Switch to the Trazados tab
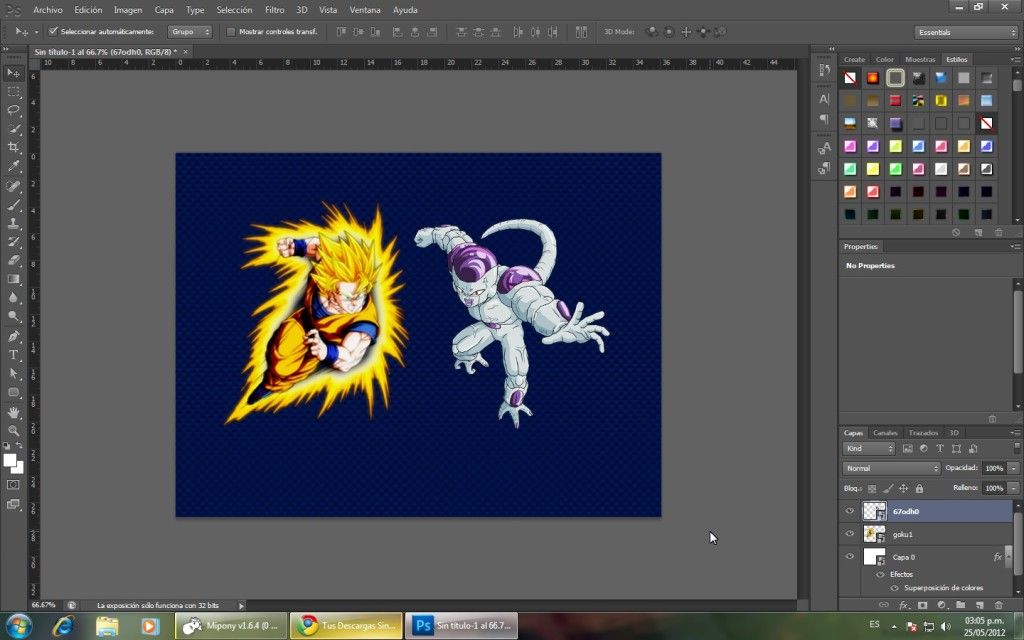1024x640 pixels. click(x=923, y=432)
